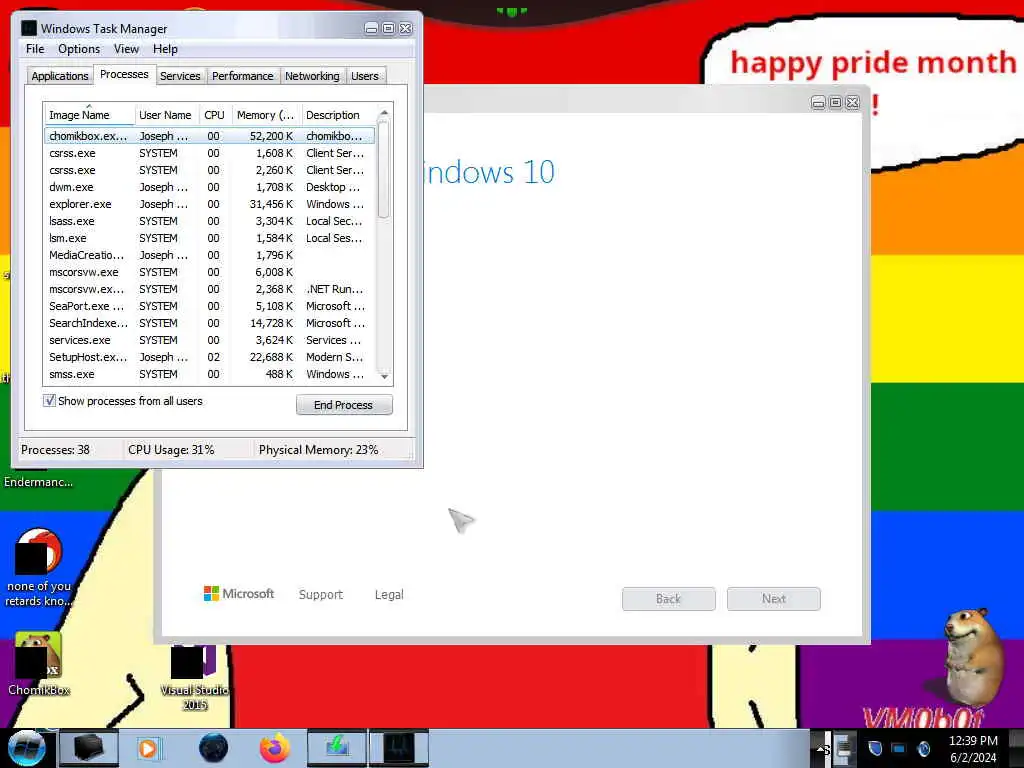The width and height of the screenshot is (1024, 768).
Task: Click the Microsoft logo in setup window
Action: click(239, 594)
